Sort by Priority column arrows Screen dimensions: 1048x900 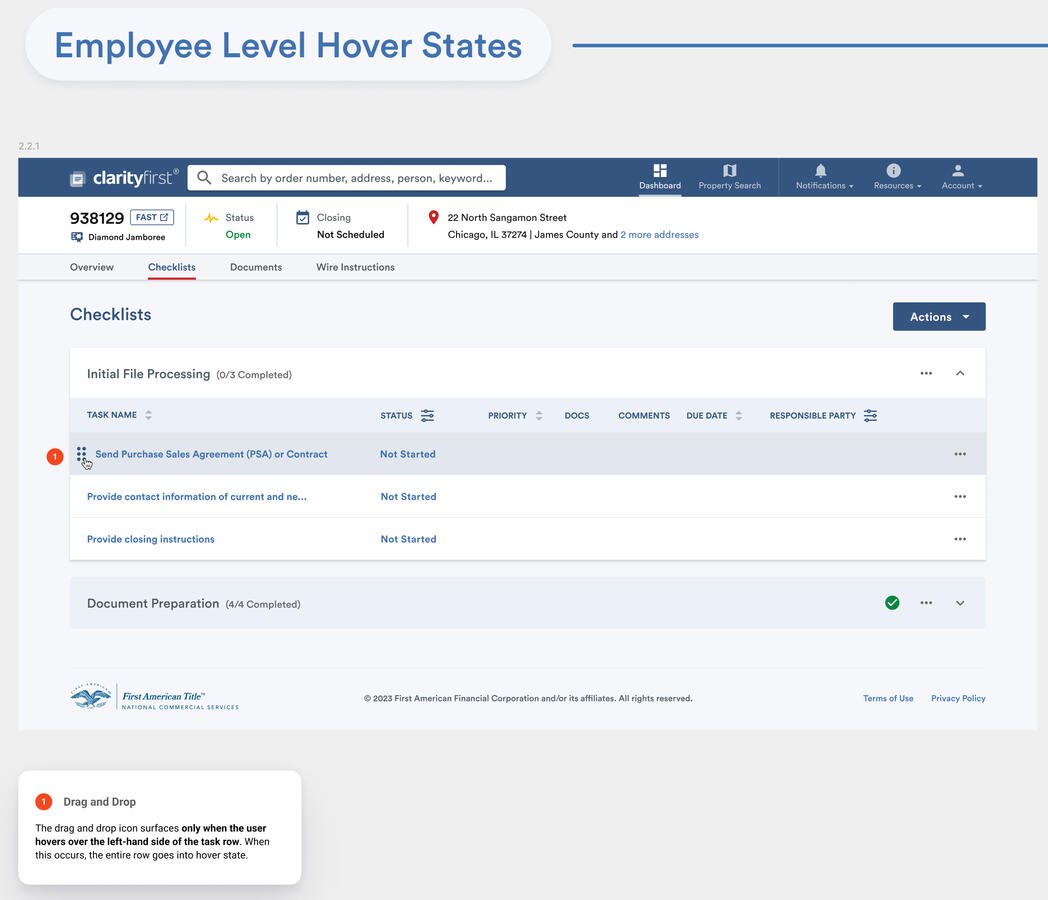pyautogui.click(x=539, y=416)
